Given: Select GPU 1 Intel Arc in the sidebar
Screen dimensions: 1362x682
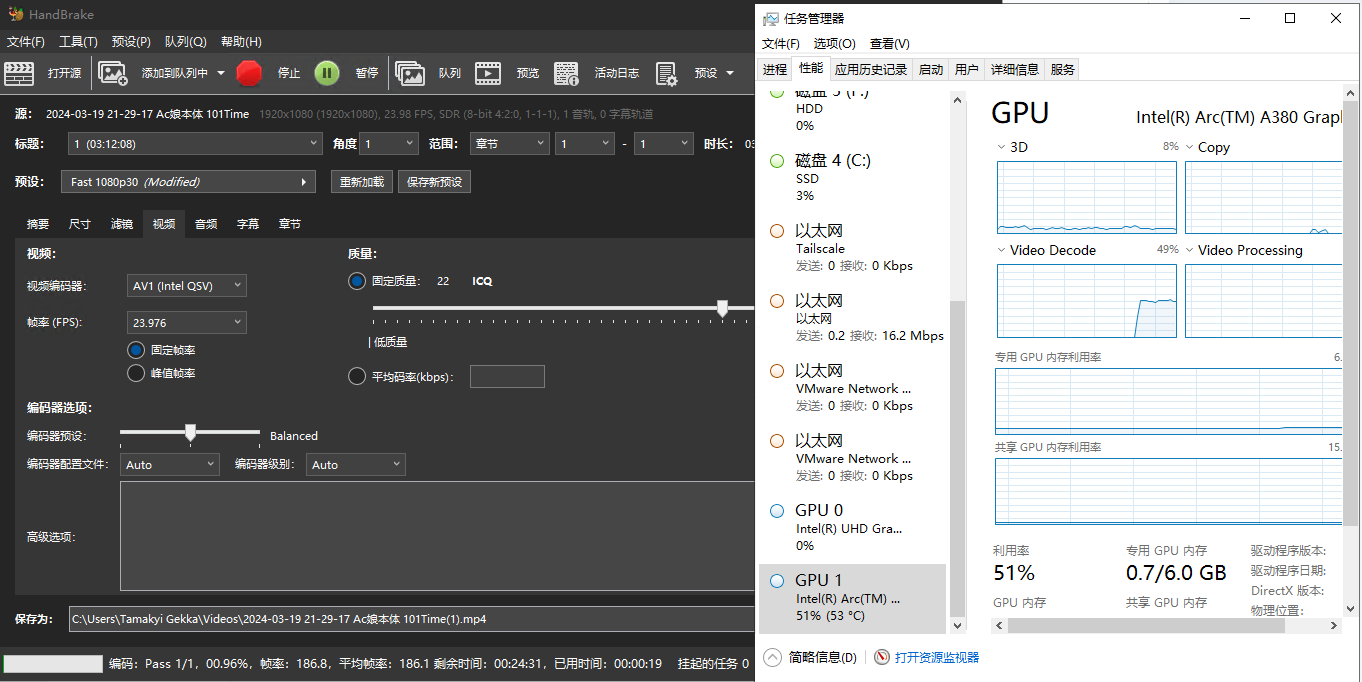Looking at the screenshot, I should [853, 598].
